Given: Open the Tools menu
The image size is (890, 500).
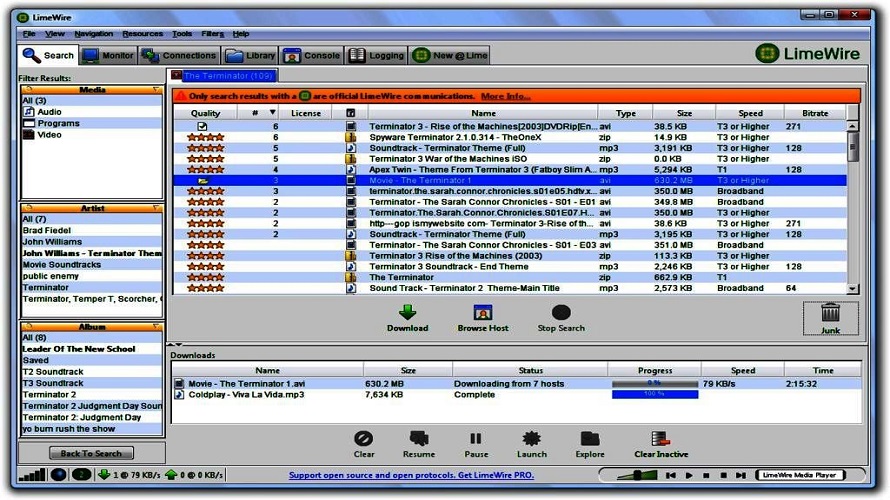Looking at the screenshot, I should pos(182,34).
